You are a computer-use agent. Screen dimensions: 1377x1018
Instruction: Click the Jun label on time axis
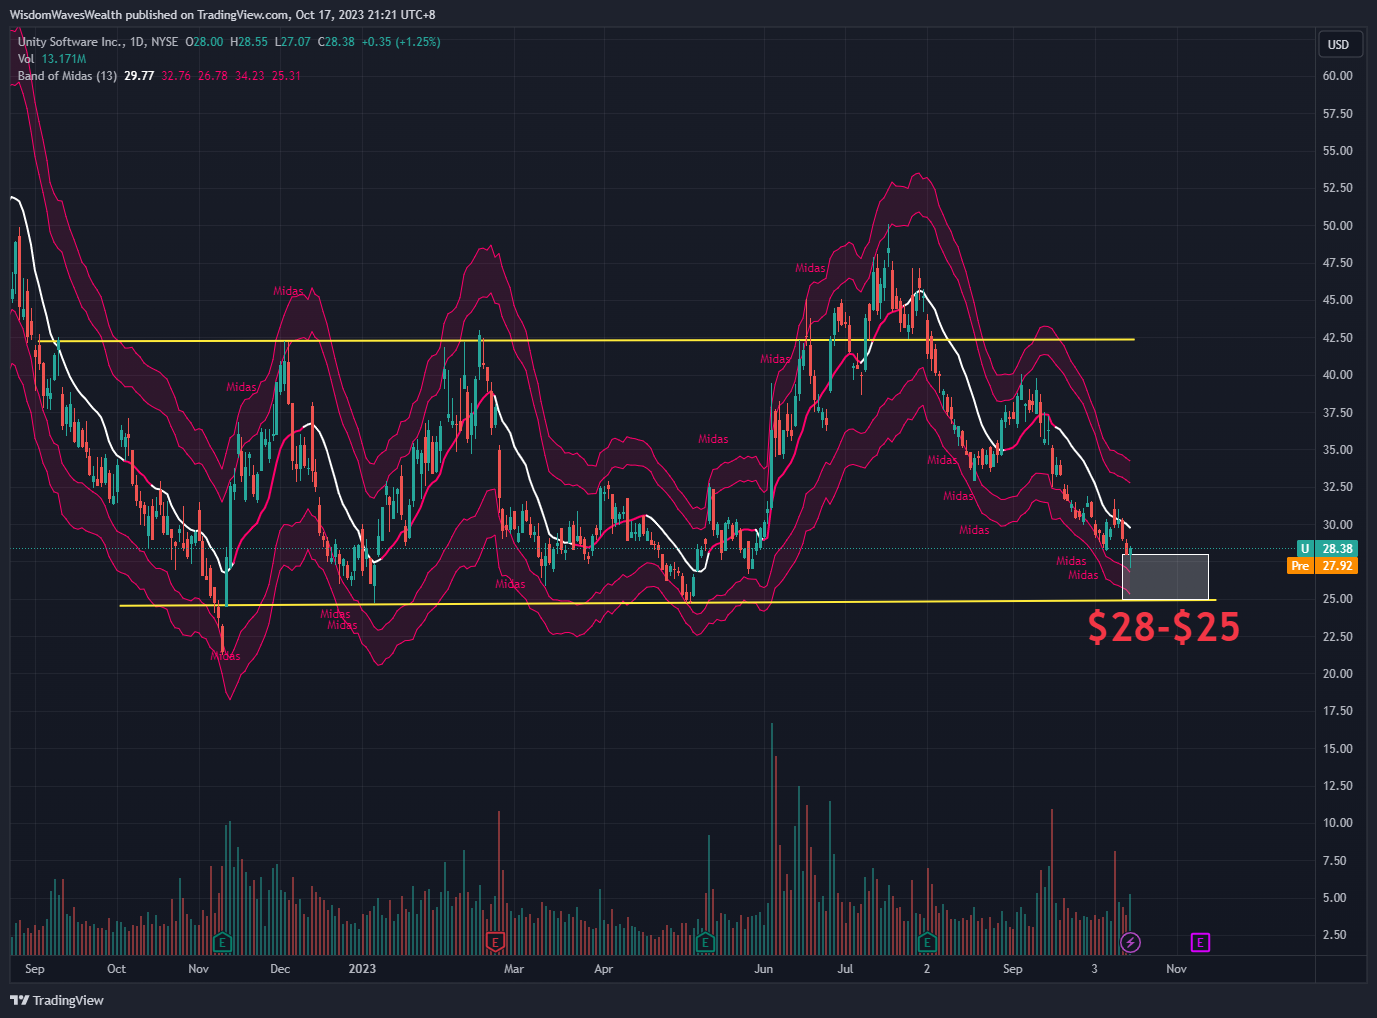764,969
